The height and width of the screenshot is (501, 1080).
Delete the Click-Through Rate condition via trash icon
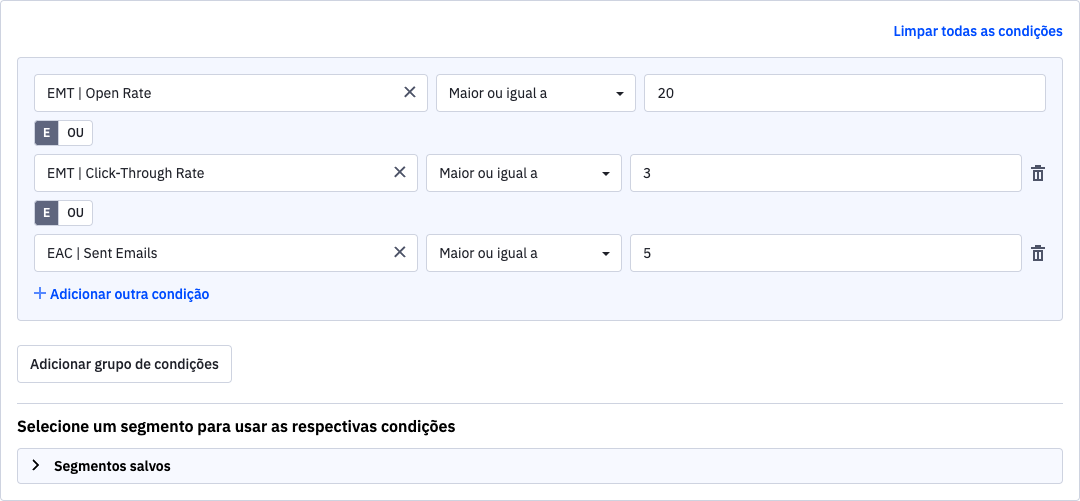(1038, 173)
